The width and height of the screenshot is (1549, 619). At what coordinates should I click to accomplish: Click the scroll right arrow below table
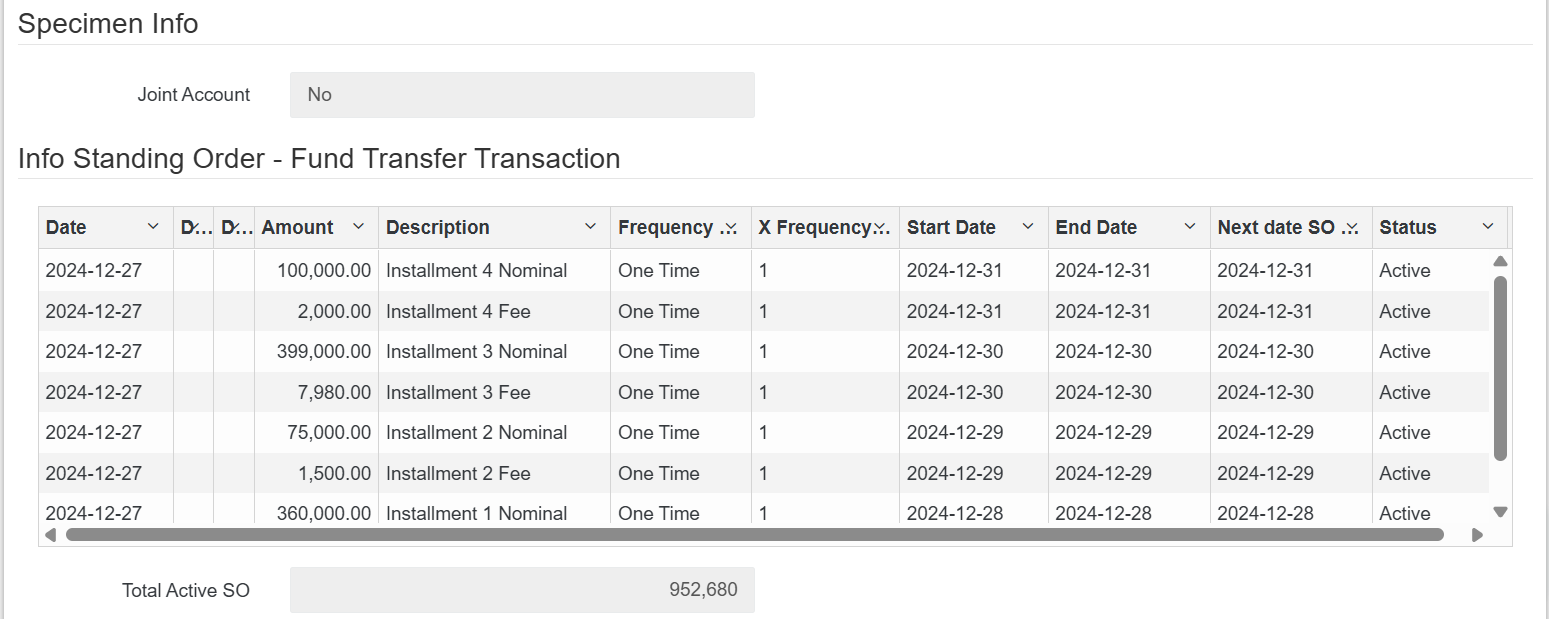pos(1477,535)
